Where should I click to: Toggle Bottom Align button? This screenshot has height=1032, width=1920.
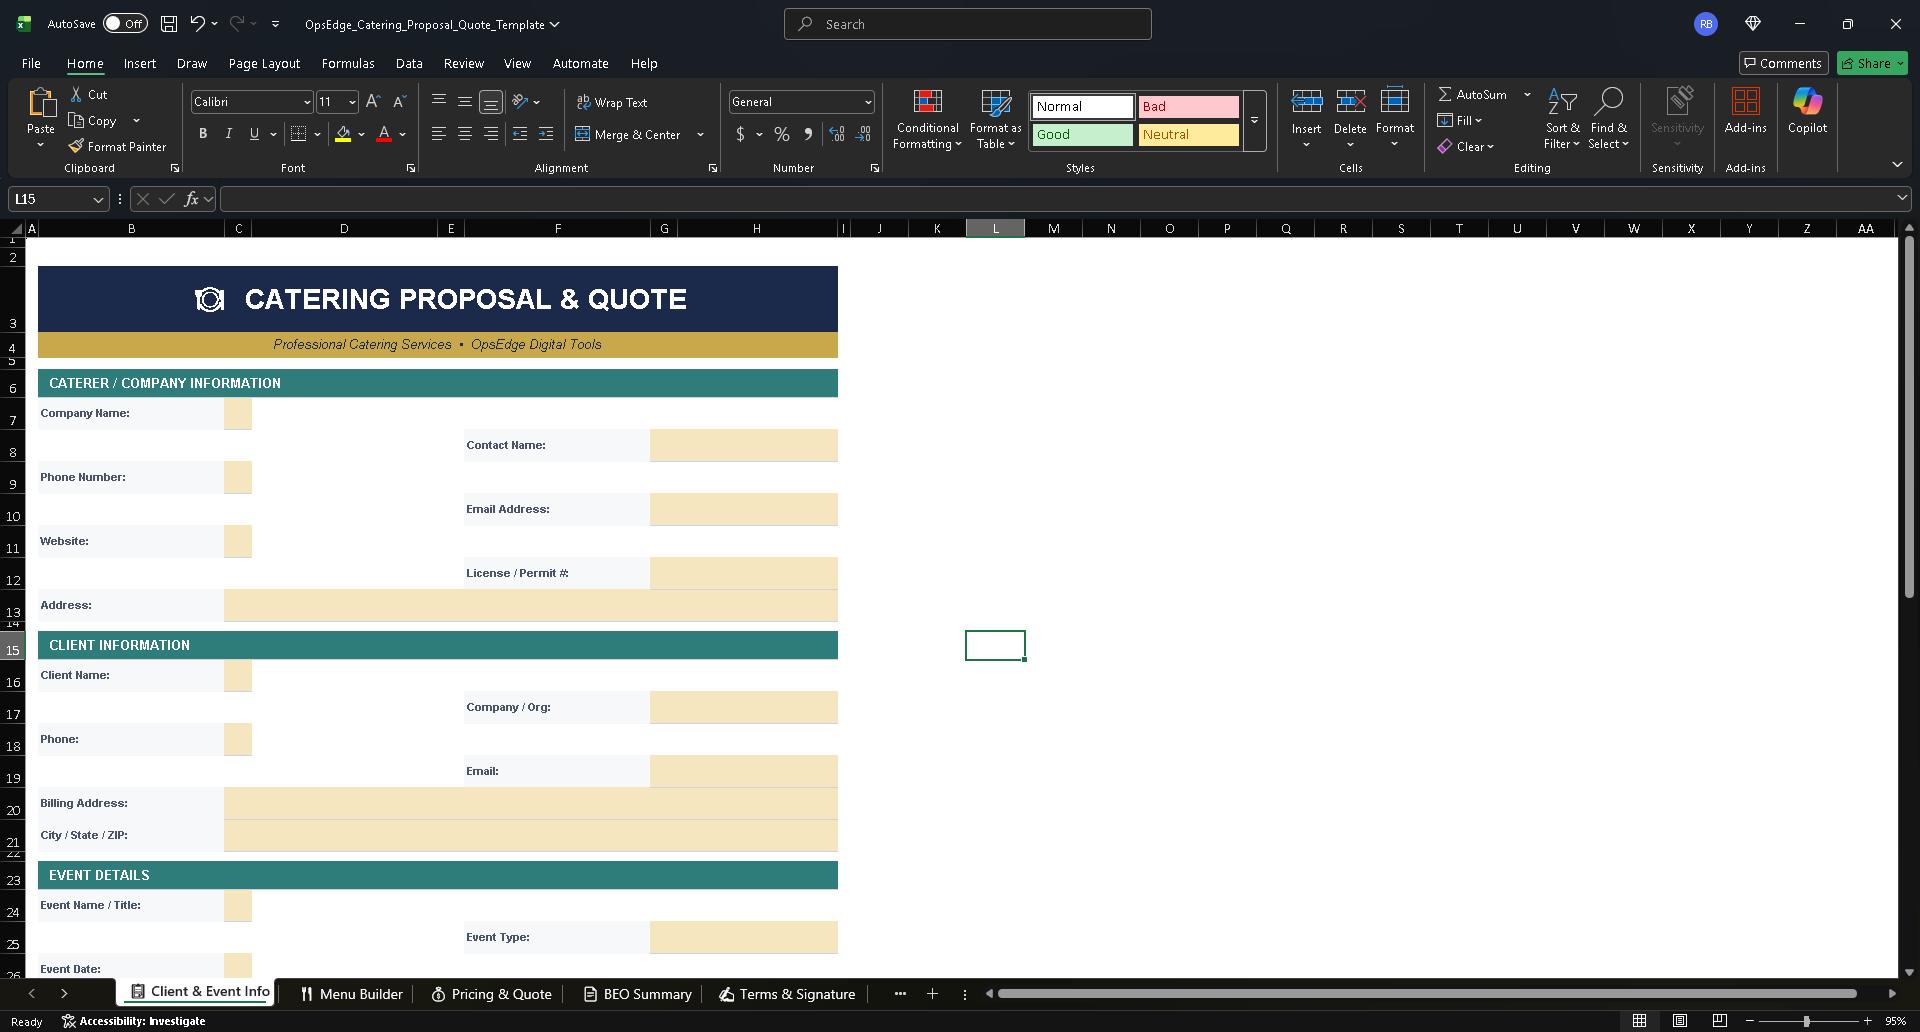point(491,102)
